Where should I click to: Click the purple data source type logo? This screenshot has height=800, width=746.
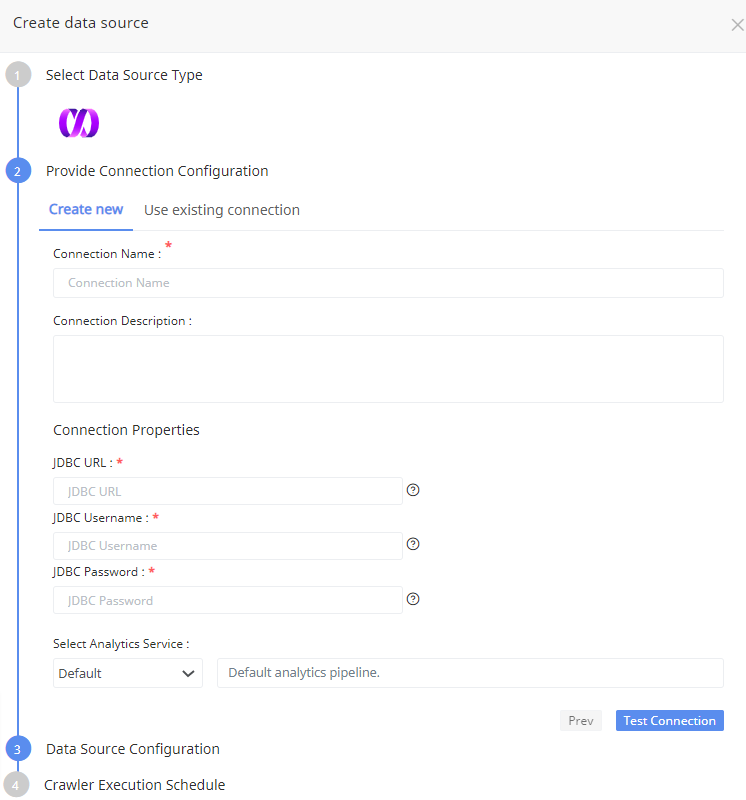click(78, 123)
